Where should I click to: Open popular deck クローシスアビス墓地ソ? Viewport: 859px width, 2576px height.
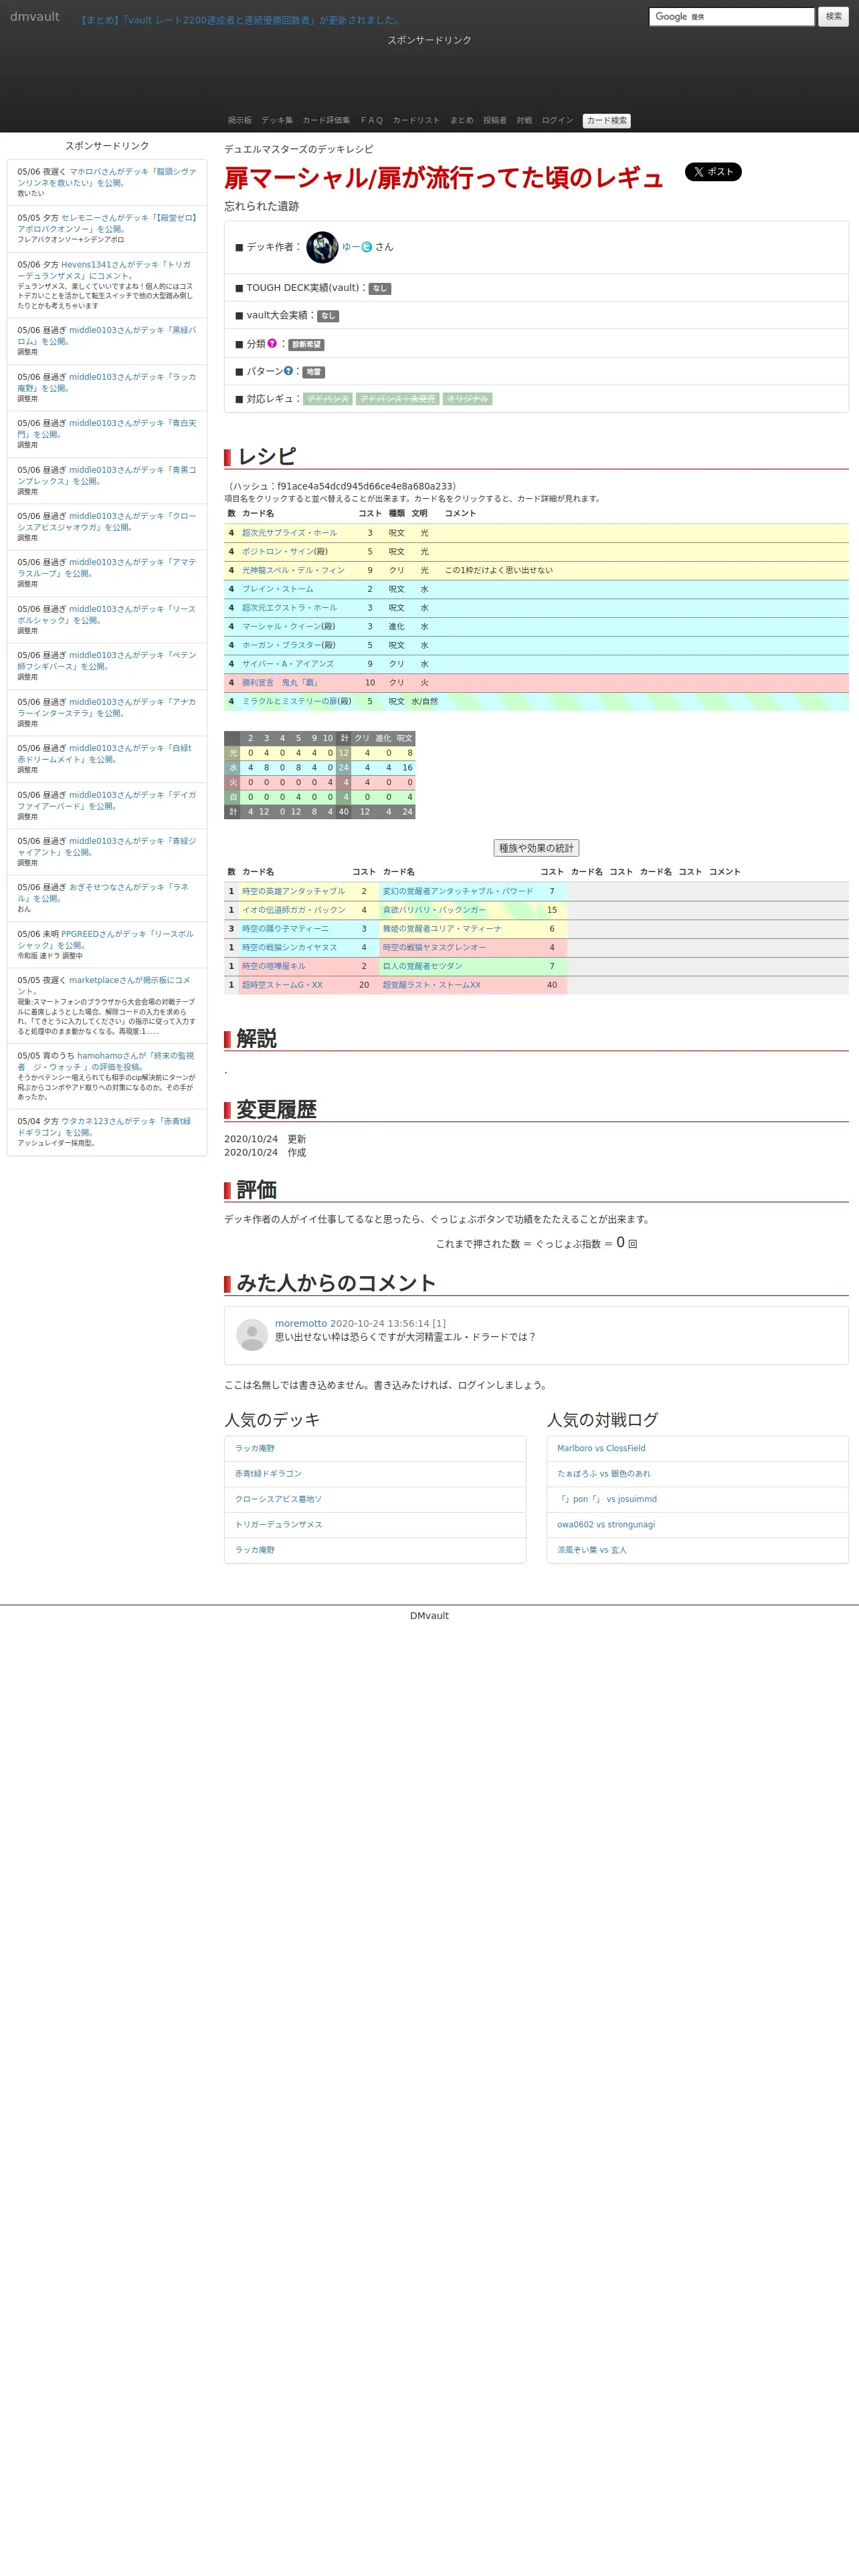[278, 1499]
